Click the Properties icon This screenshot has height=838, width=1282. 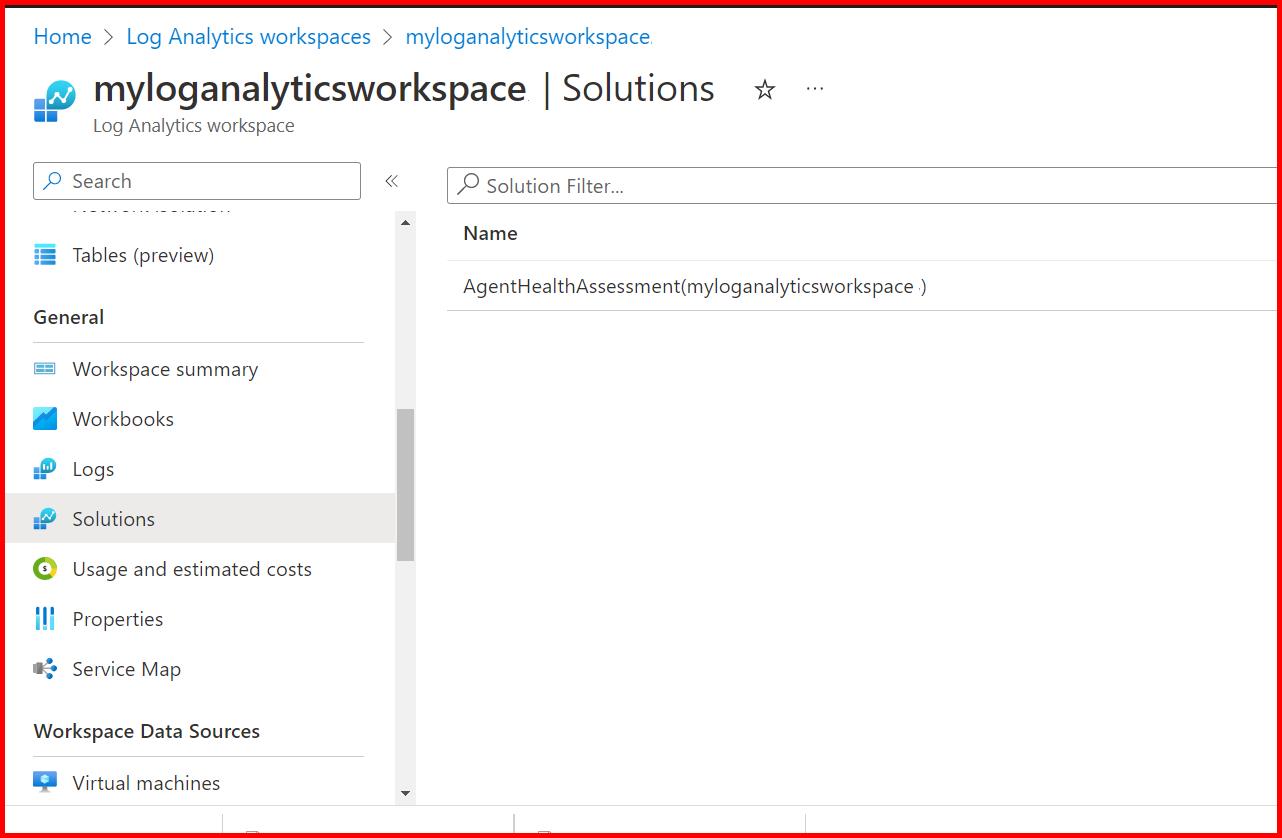pos(45,619)
